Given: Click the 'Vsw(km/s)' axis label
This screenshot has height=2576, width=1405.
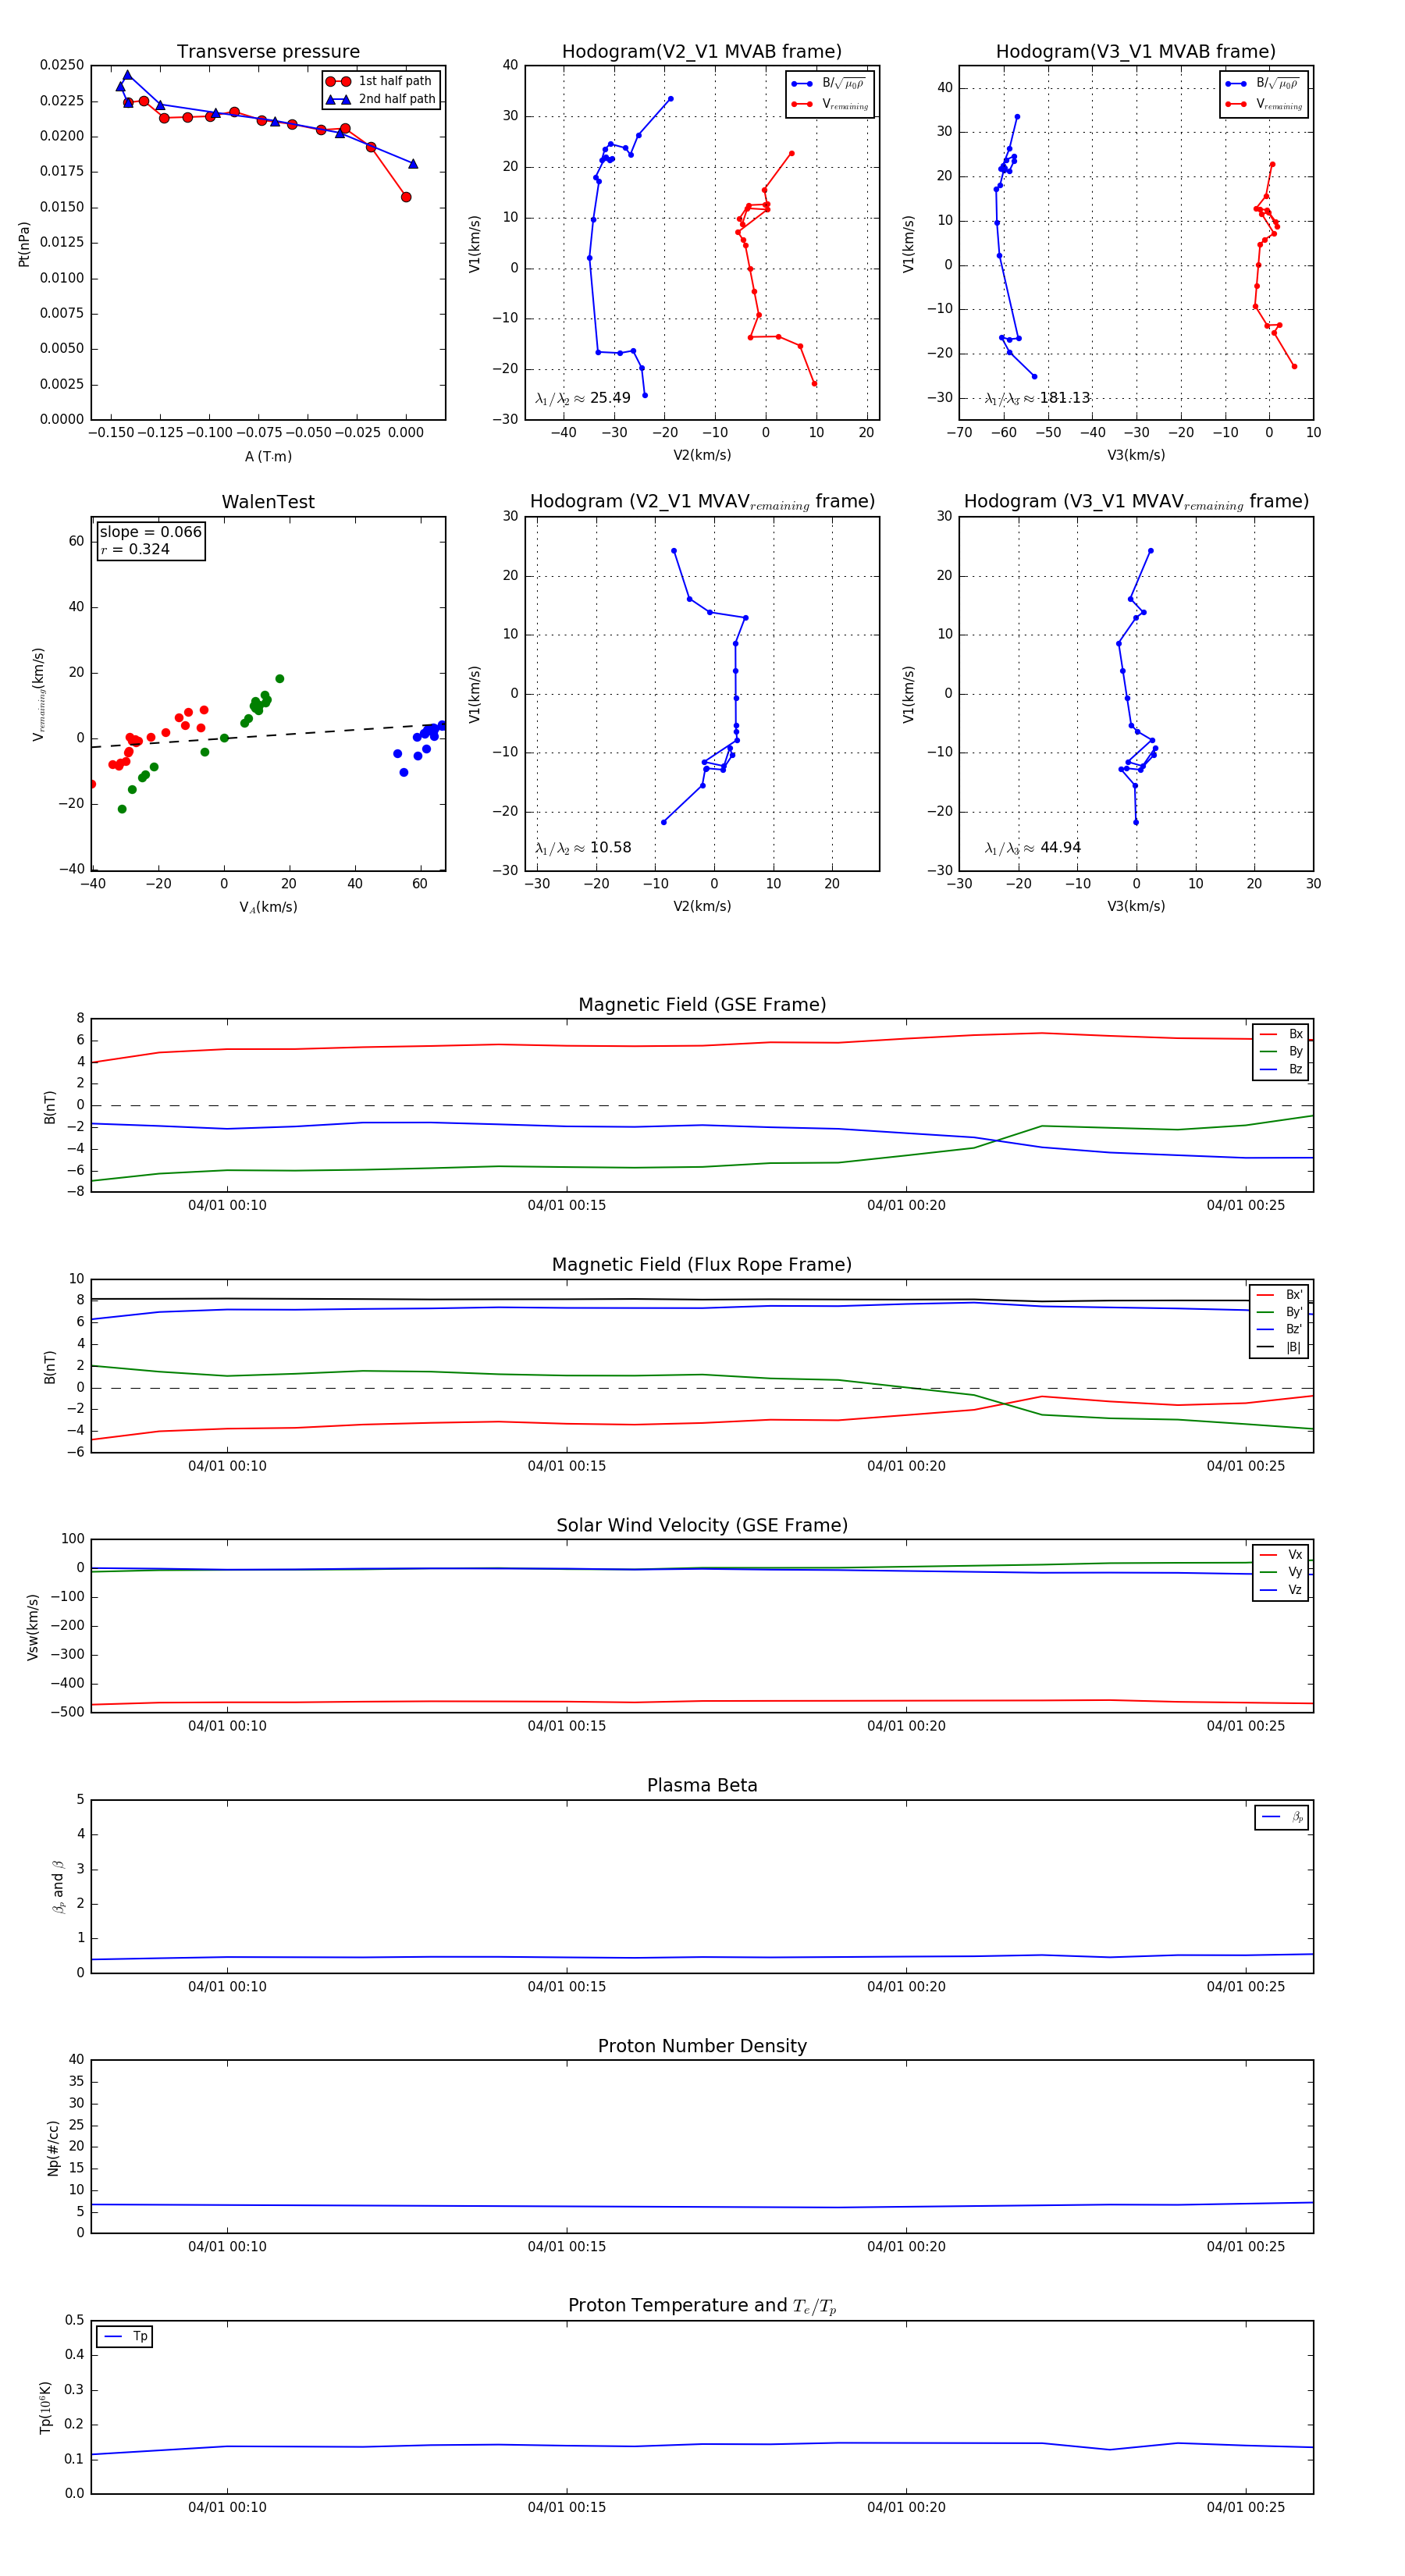Looking at the screenshot, I should pos(32,1627).
